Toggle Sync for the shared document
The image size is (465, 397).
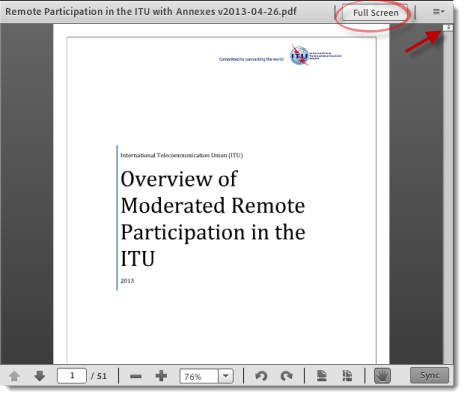pos(429,375)
